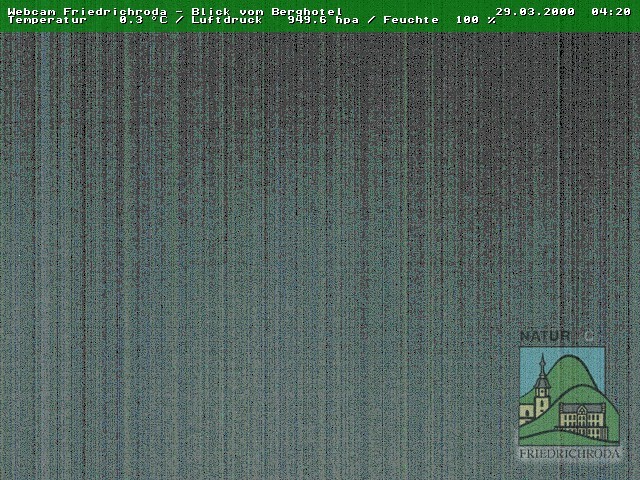640x480 pixels.
Task: Click the 'Temperatur 0.3 °C' reading
Action: click(x=88, y=20)
